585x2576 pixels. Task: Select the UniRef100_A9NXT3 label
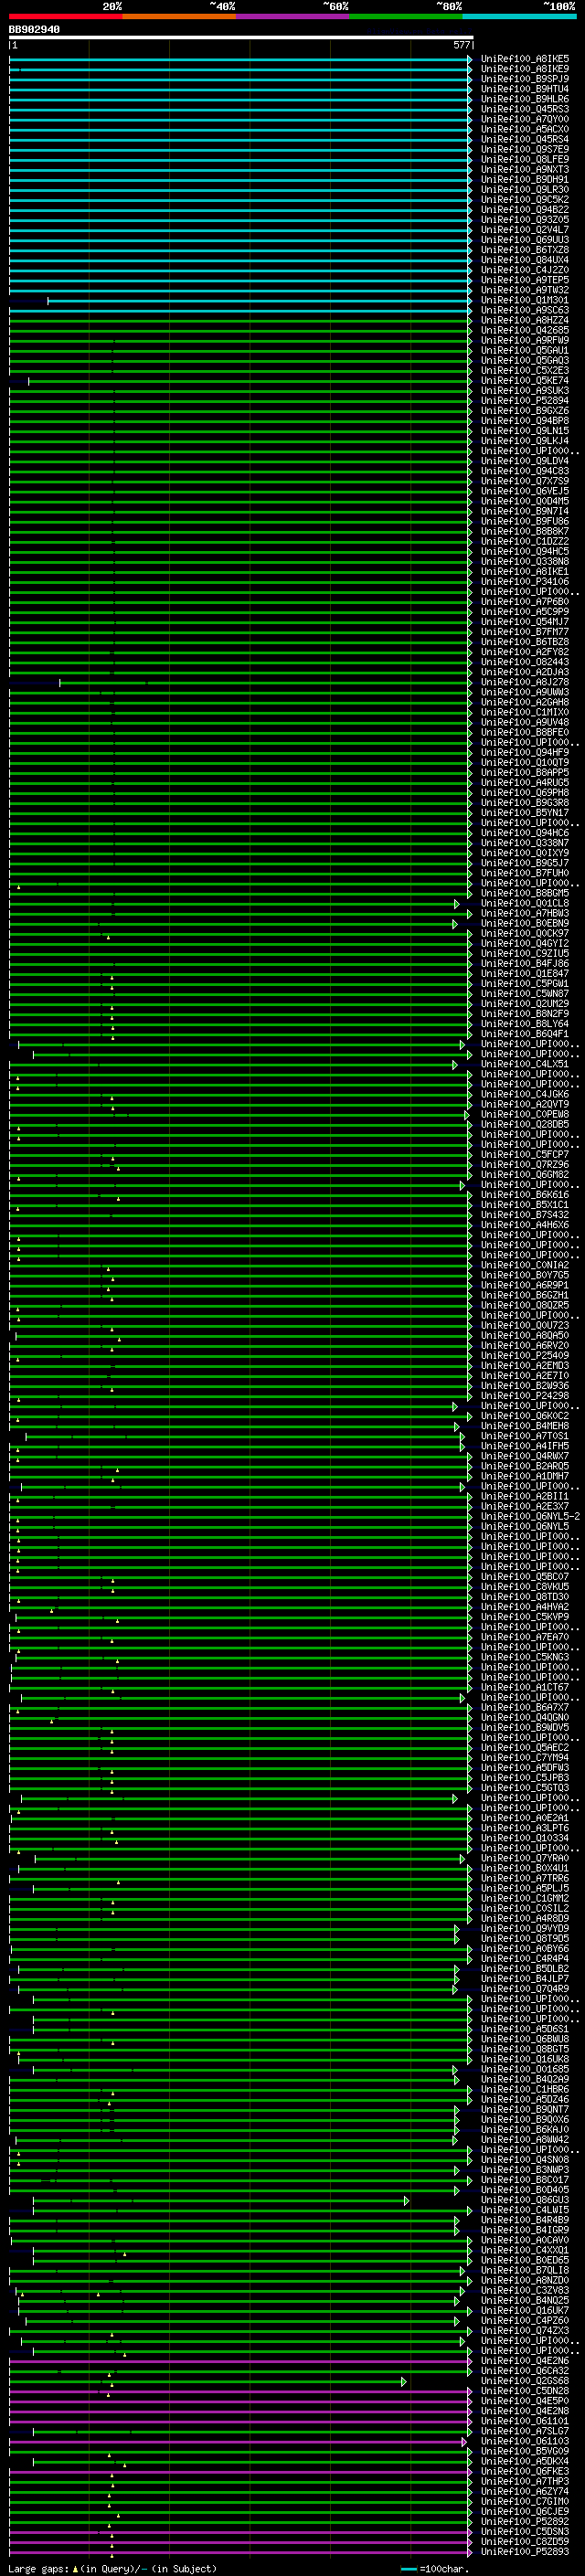point(525,169)
